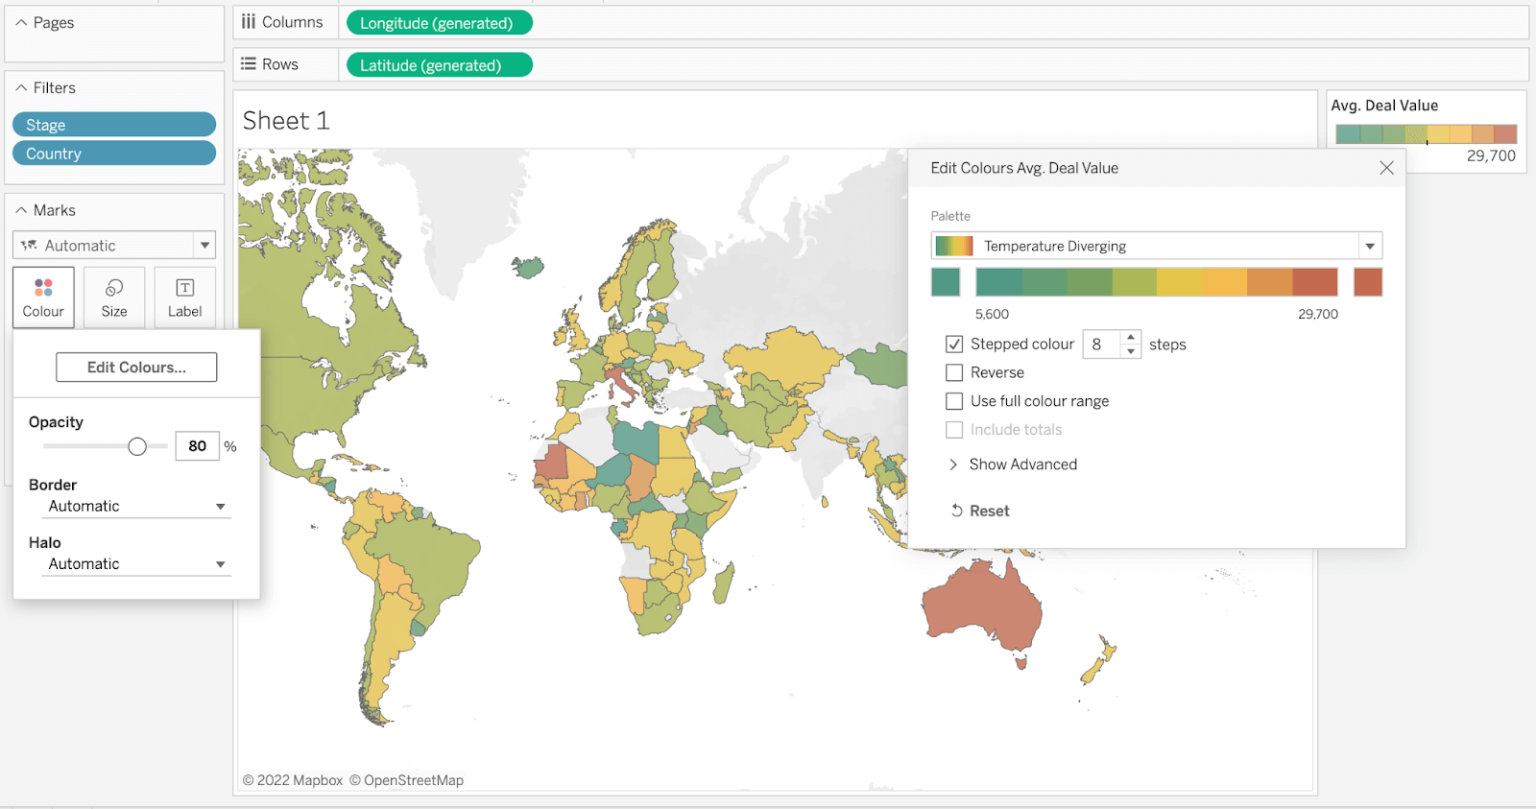Viewport: 1536px width, 809px height.
Task: Increase the steps value above 8
Action: pos(1131,338)
